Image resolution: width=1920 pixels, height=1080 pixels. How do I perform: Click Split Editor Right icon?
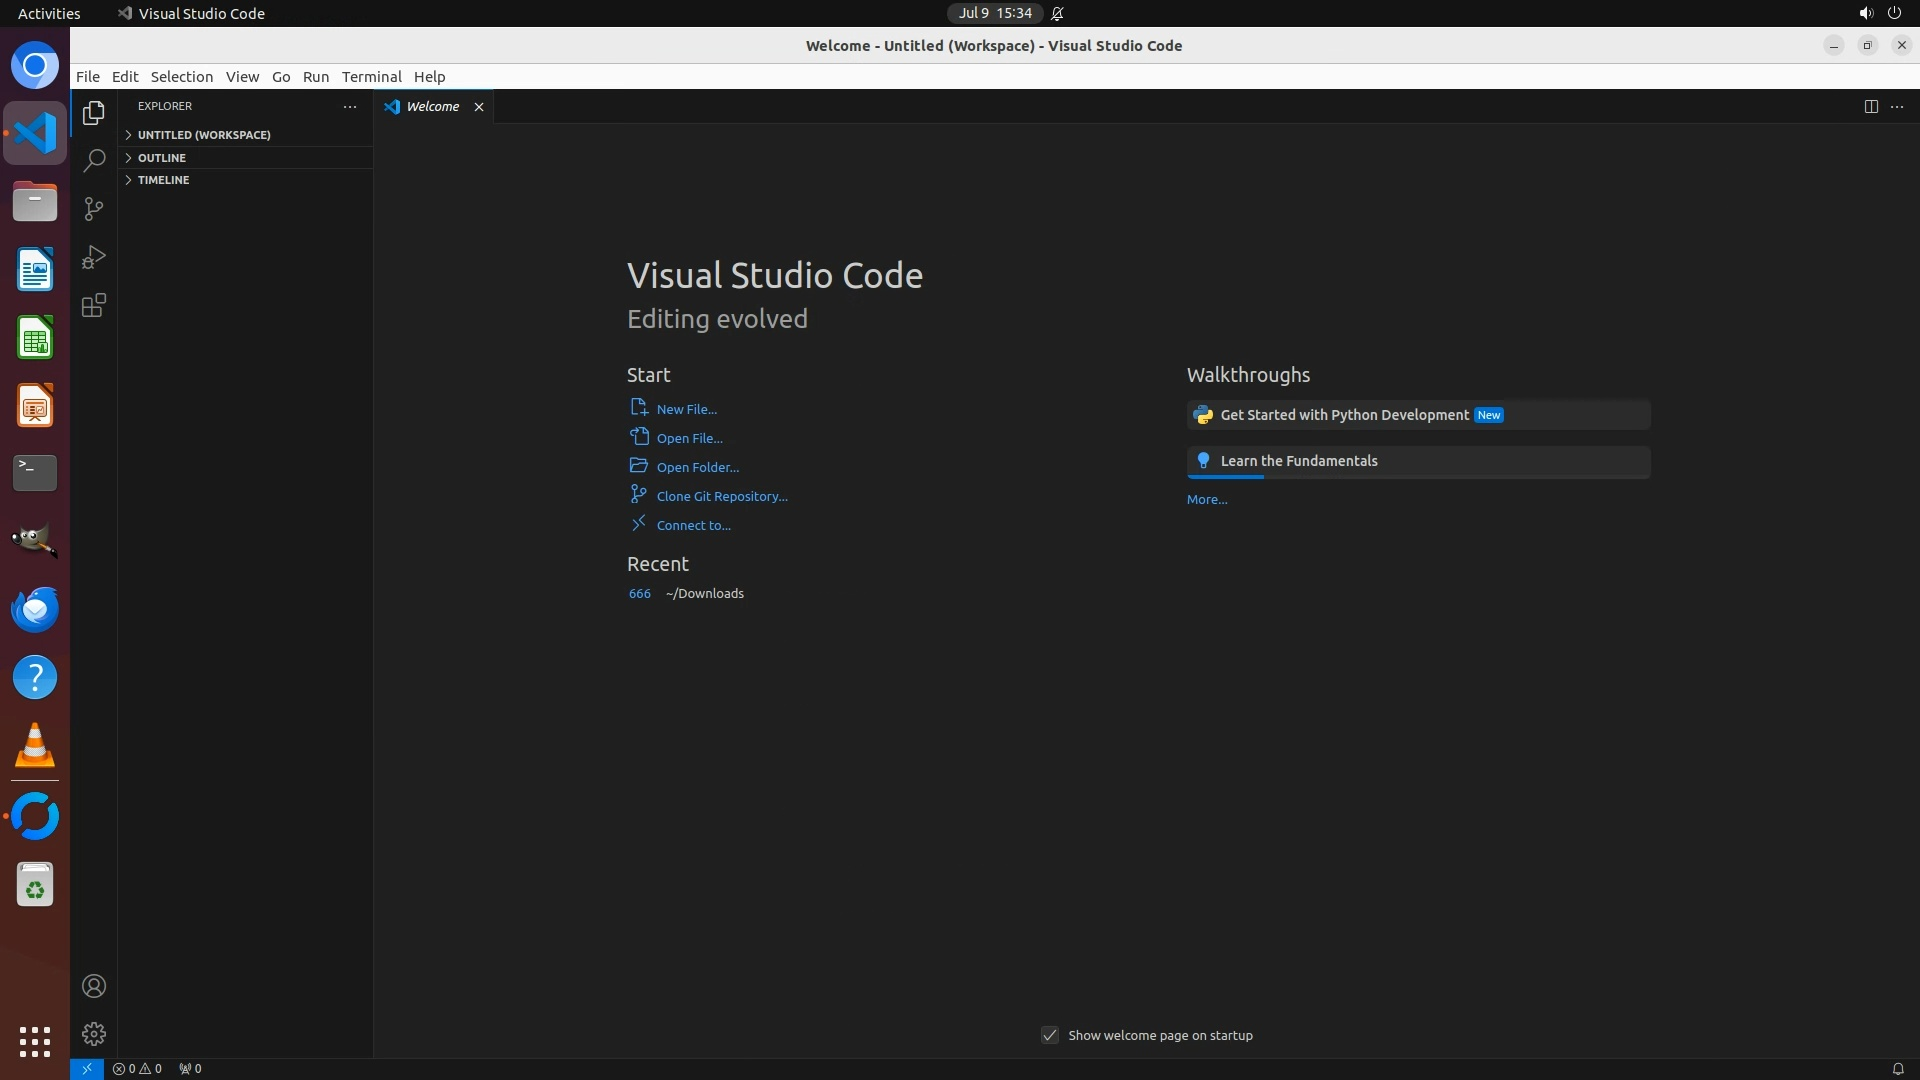1871,106
